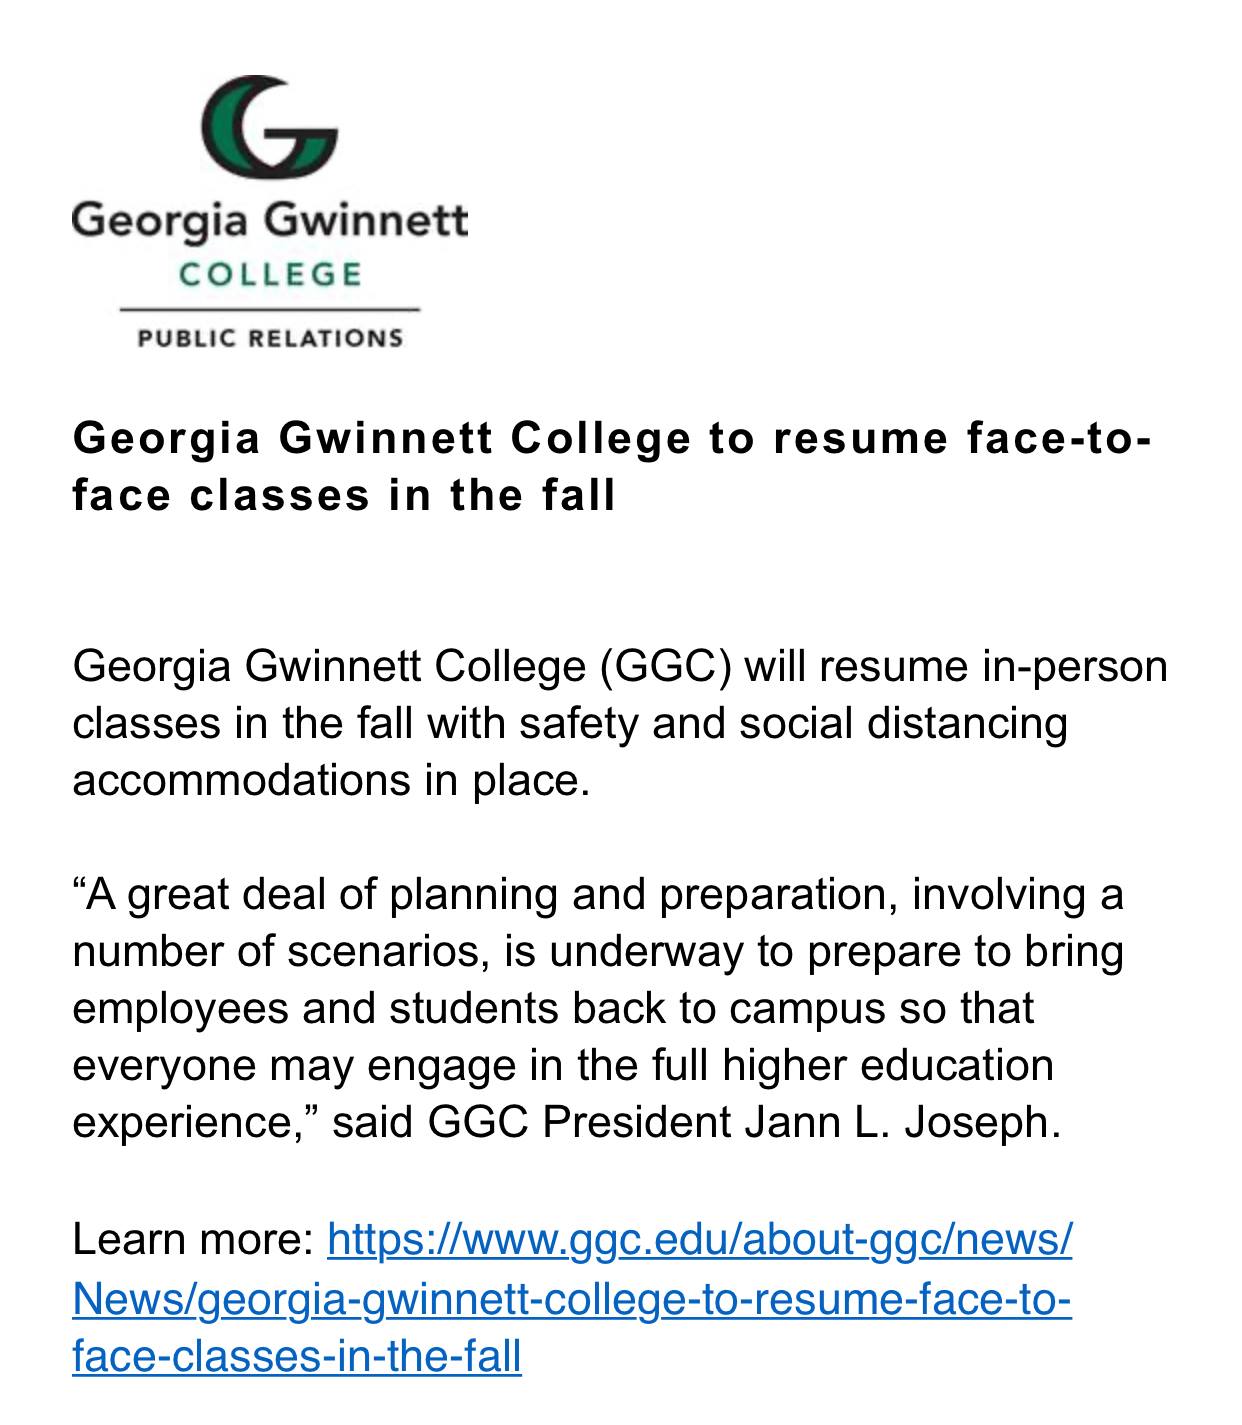Click the Georgia Gwinnett wordmark text
The height and width of the screenshot is (1425, 1242).
coord(270,219)
